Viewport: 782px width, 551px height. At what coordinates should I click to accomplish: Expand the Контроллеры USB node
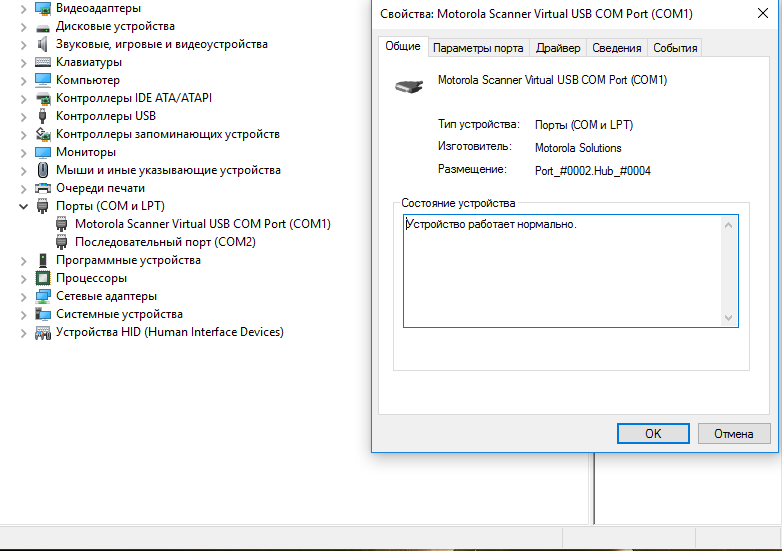pos(23,117)
